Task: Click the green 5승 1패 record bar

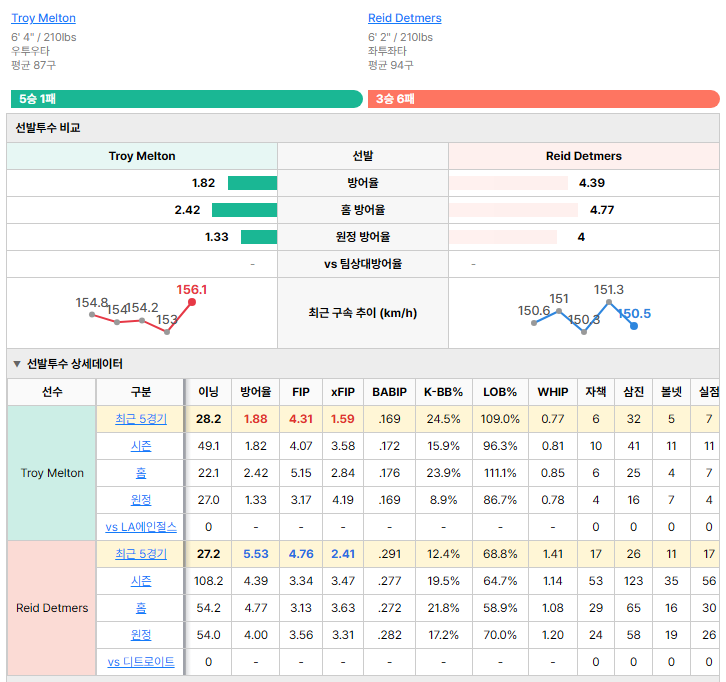Action: coord(187,99)
